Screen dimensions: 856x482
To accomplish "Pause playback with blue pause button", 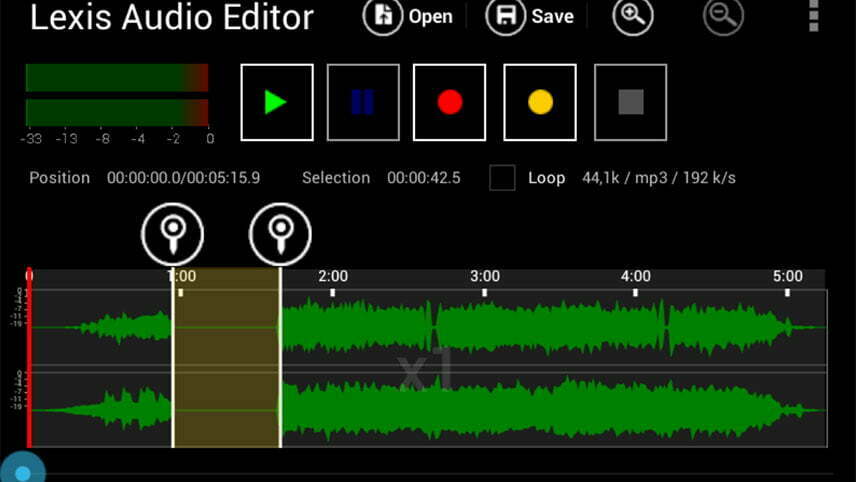I will (363, 102).
